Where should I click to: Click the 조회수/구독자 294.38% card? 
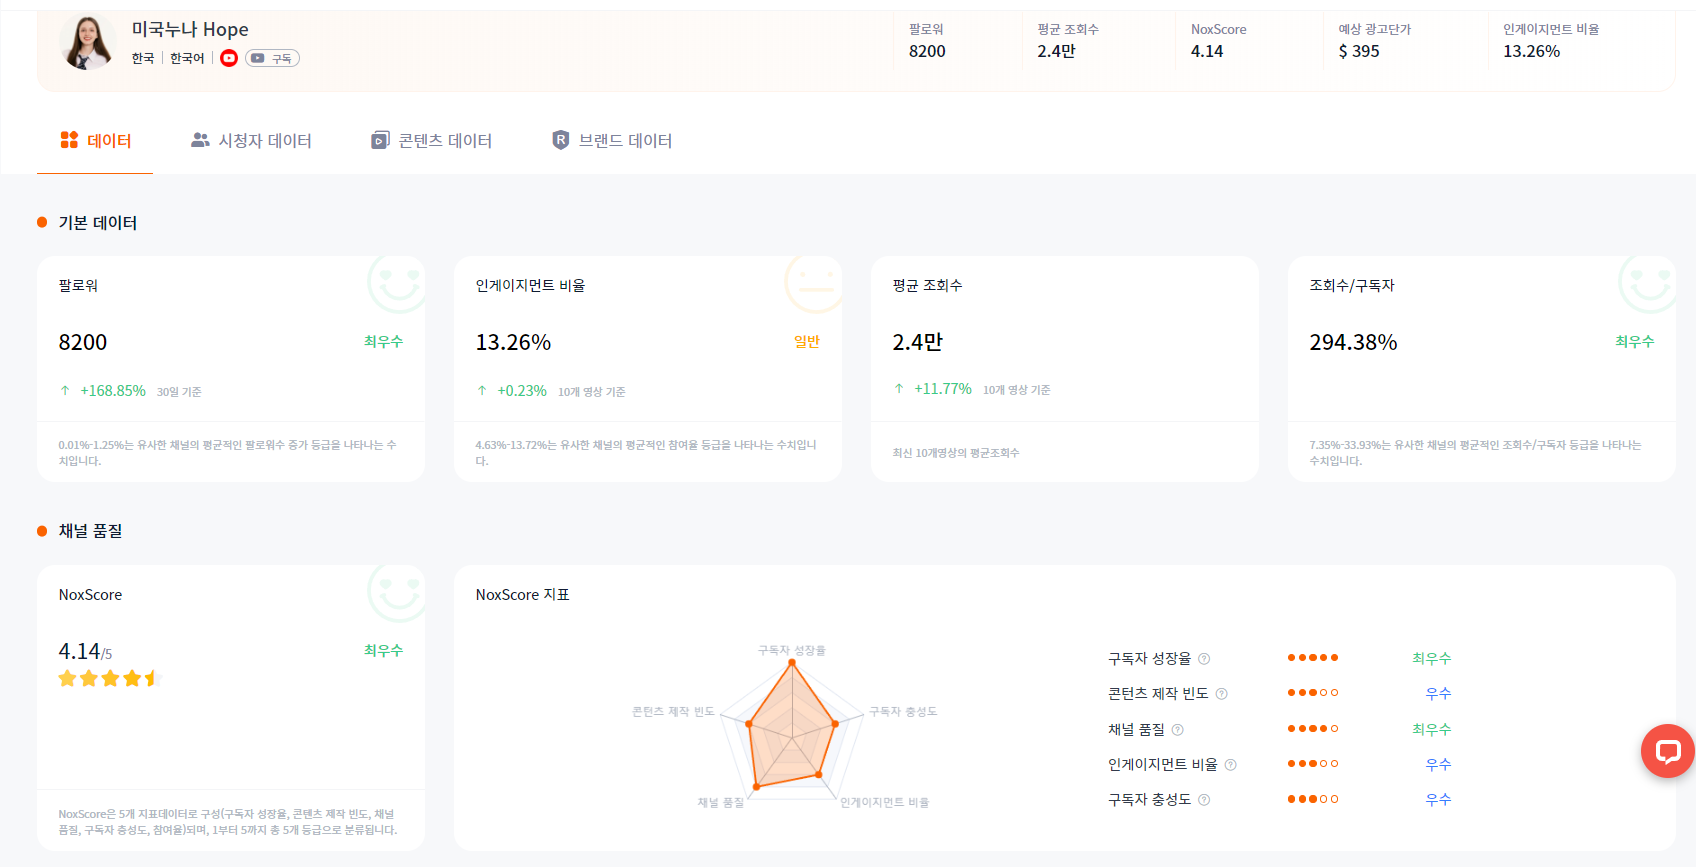(1482, 369)
